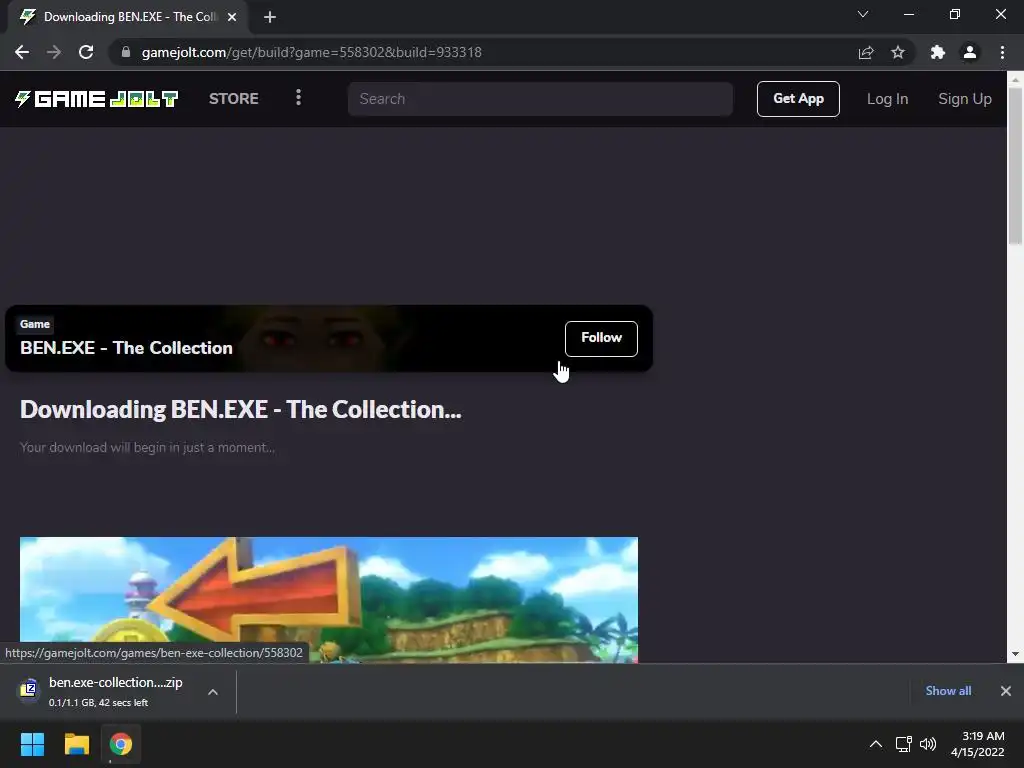Open the three-dot menu beside STORE
Image resolution: width=1024 pixels, height=768 pixels.
pyautogui.click(x=298, y=98)
